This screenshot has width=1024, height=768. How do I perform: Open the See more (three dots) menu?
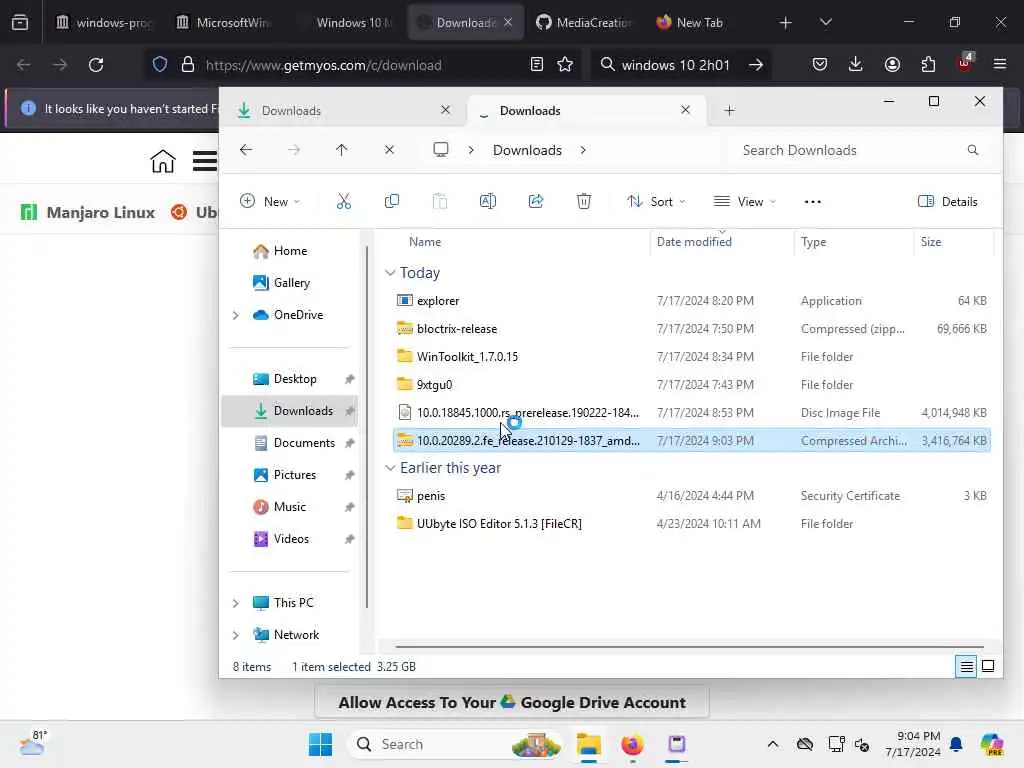click(x=812, y=202)
